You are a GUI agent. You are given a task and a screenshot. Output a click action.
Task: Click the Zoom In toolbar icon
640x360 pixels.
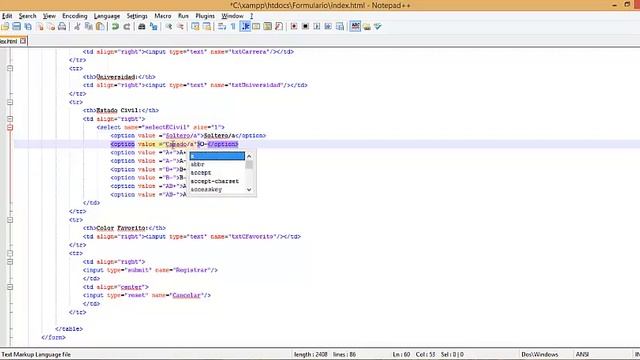click(168, 27)
